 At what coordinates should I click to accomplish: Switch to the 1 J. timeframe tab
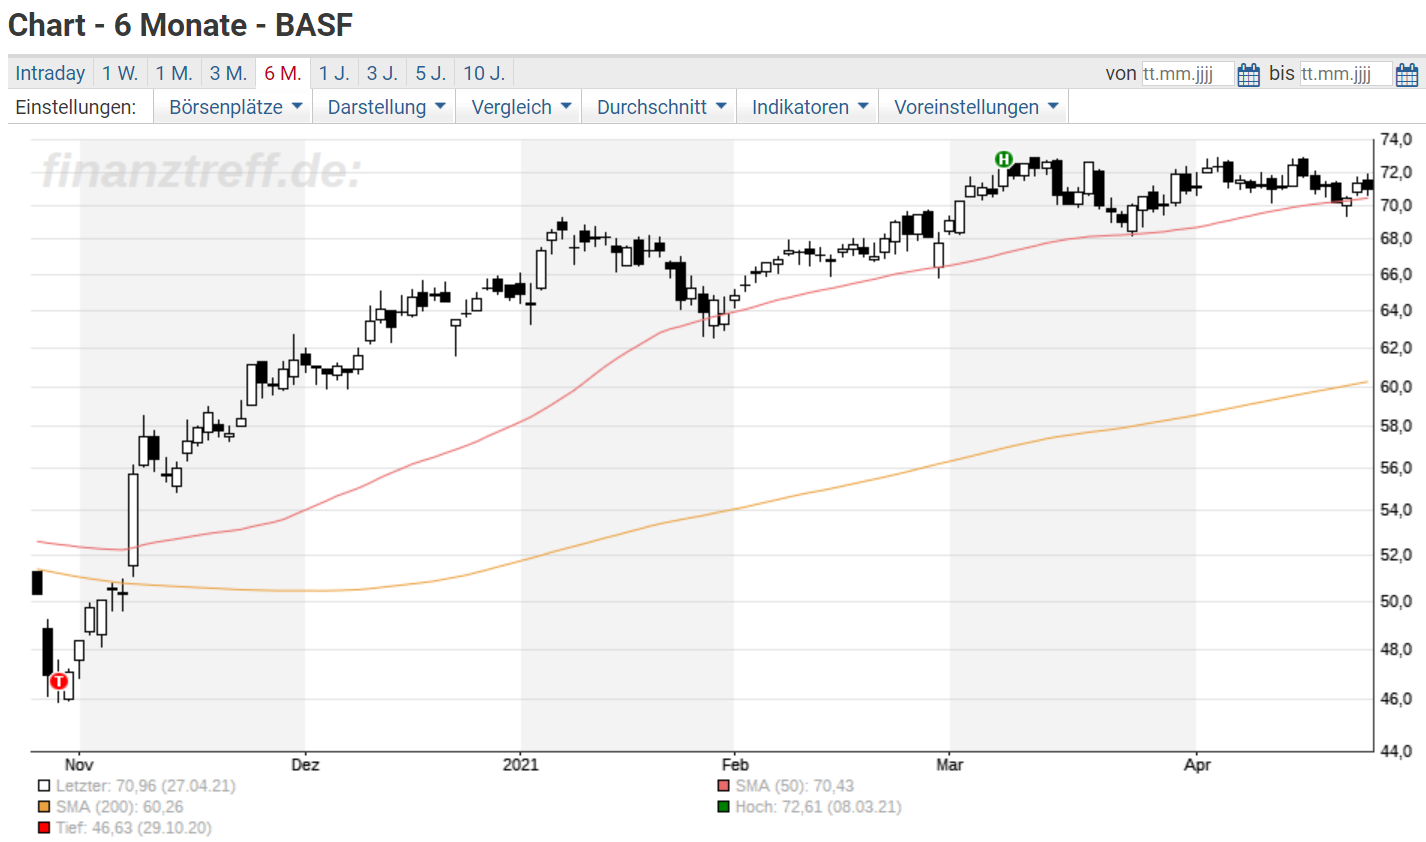[334, 73]
